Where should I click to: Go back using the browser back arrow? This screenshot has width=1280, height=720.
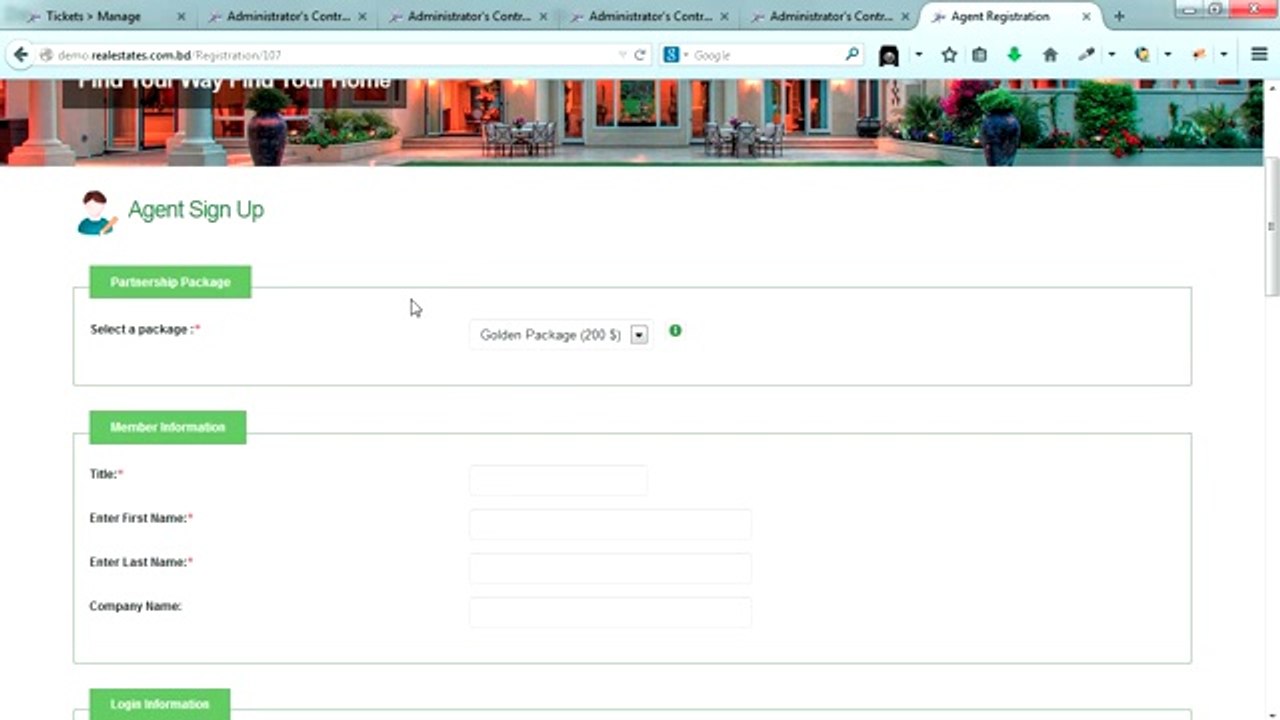coord(20,55)
